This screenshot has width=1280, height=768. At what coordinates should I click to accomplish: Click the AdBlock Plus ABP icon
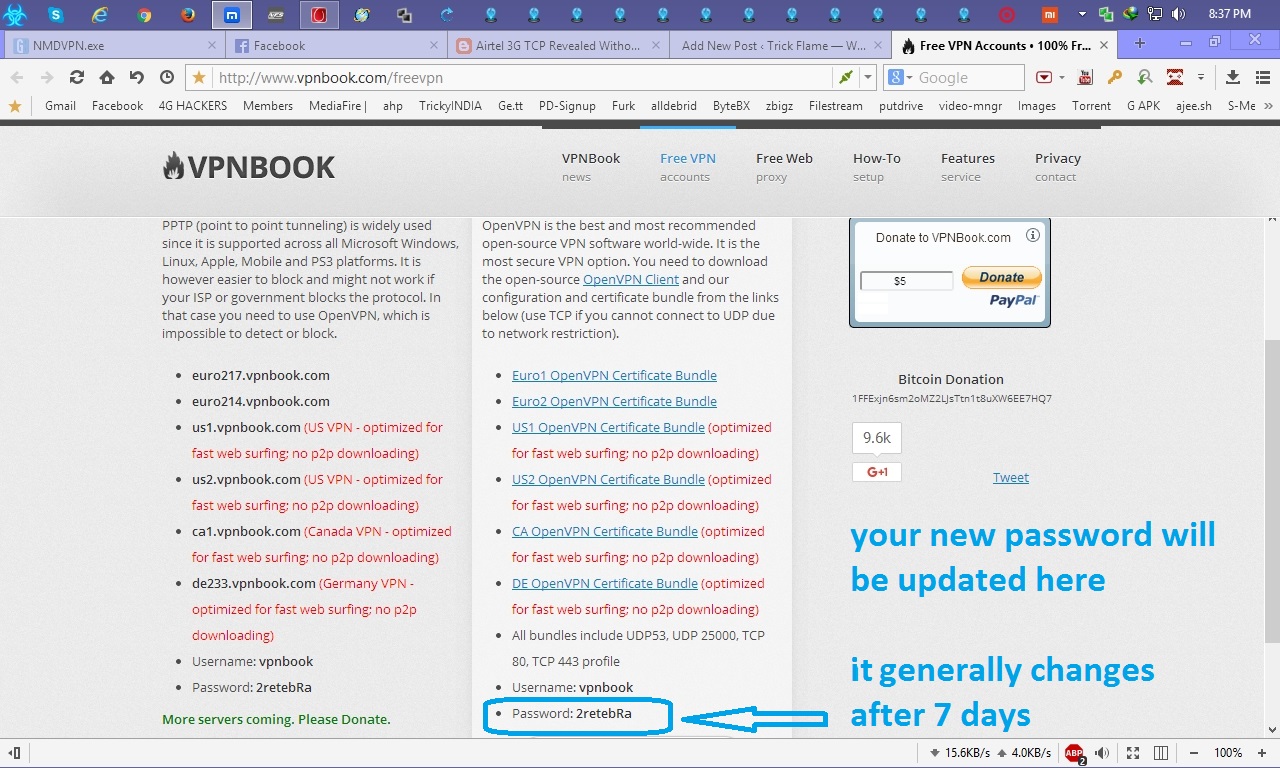[1074, 753]
